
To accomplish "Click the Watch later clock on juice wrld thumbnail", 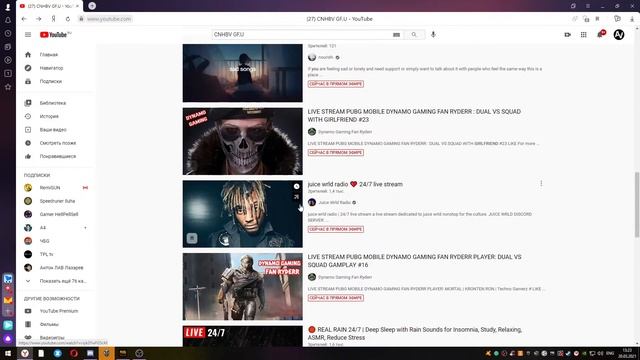I will pos(297,187).
